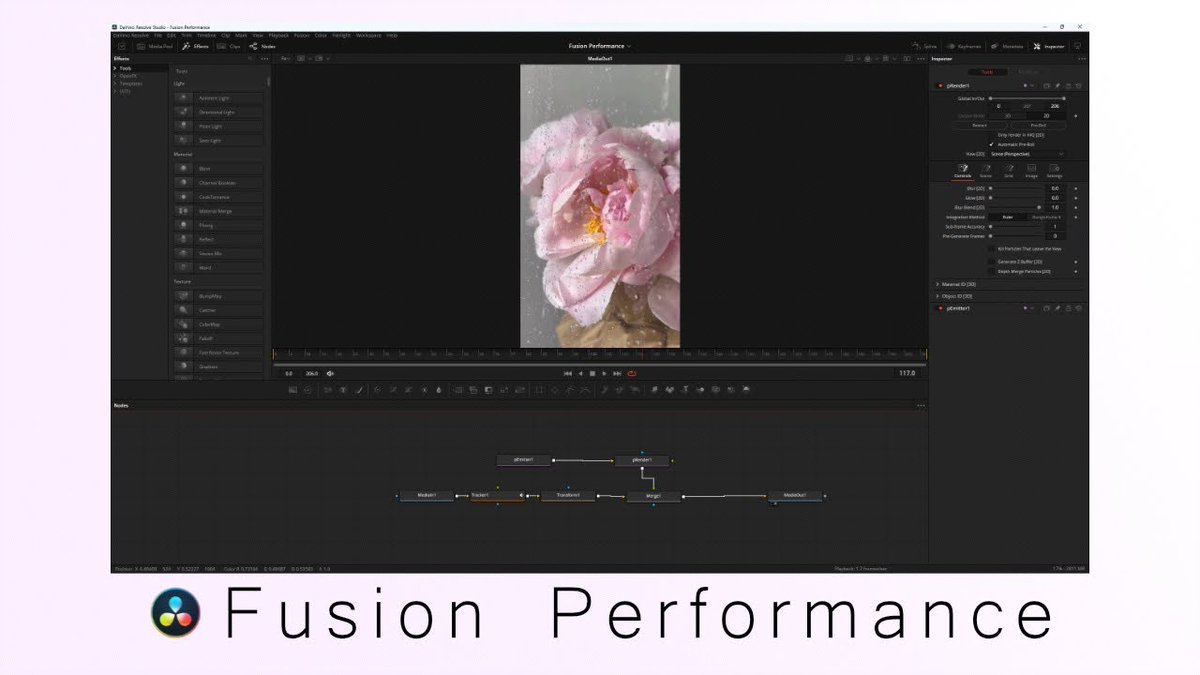Select the BumpMap texture tool
Viewport: 1200px width, 675px height.
[x=219, y=296]
